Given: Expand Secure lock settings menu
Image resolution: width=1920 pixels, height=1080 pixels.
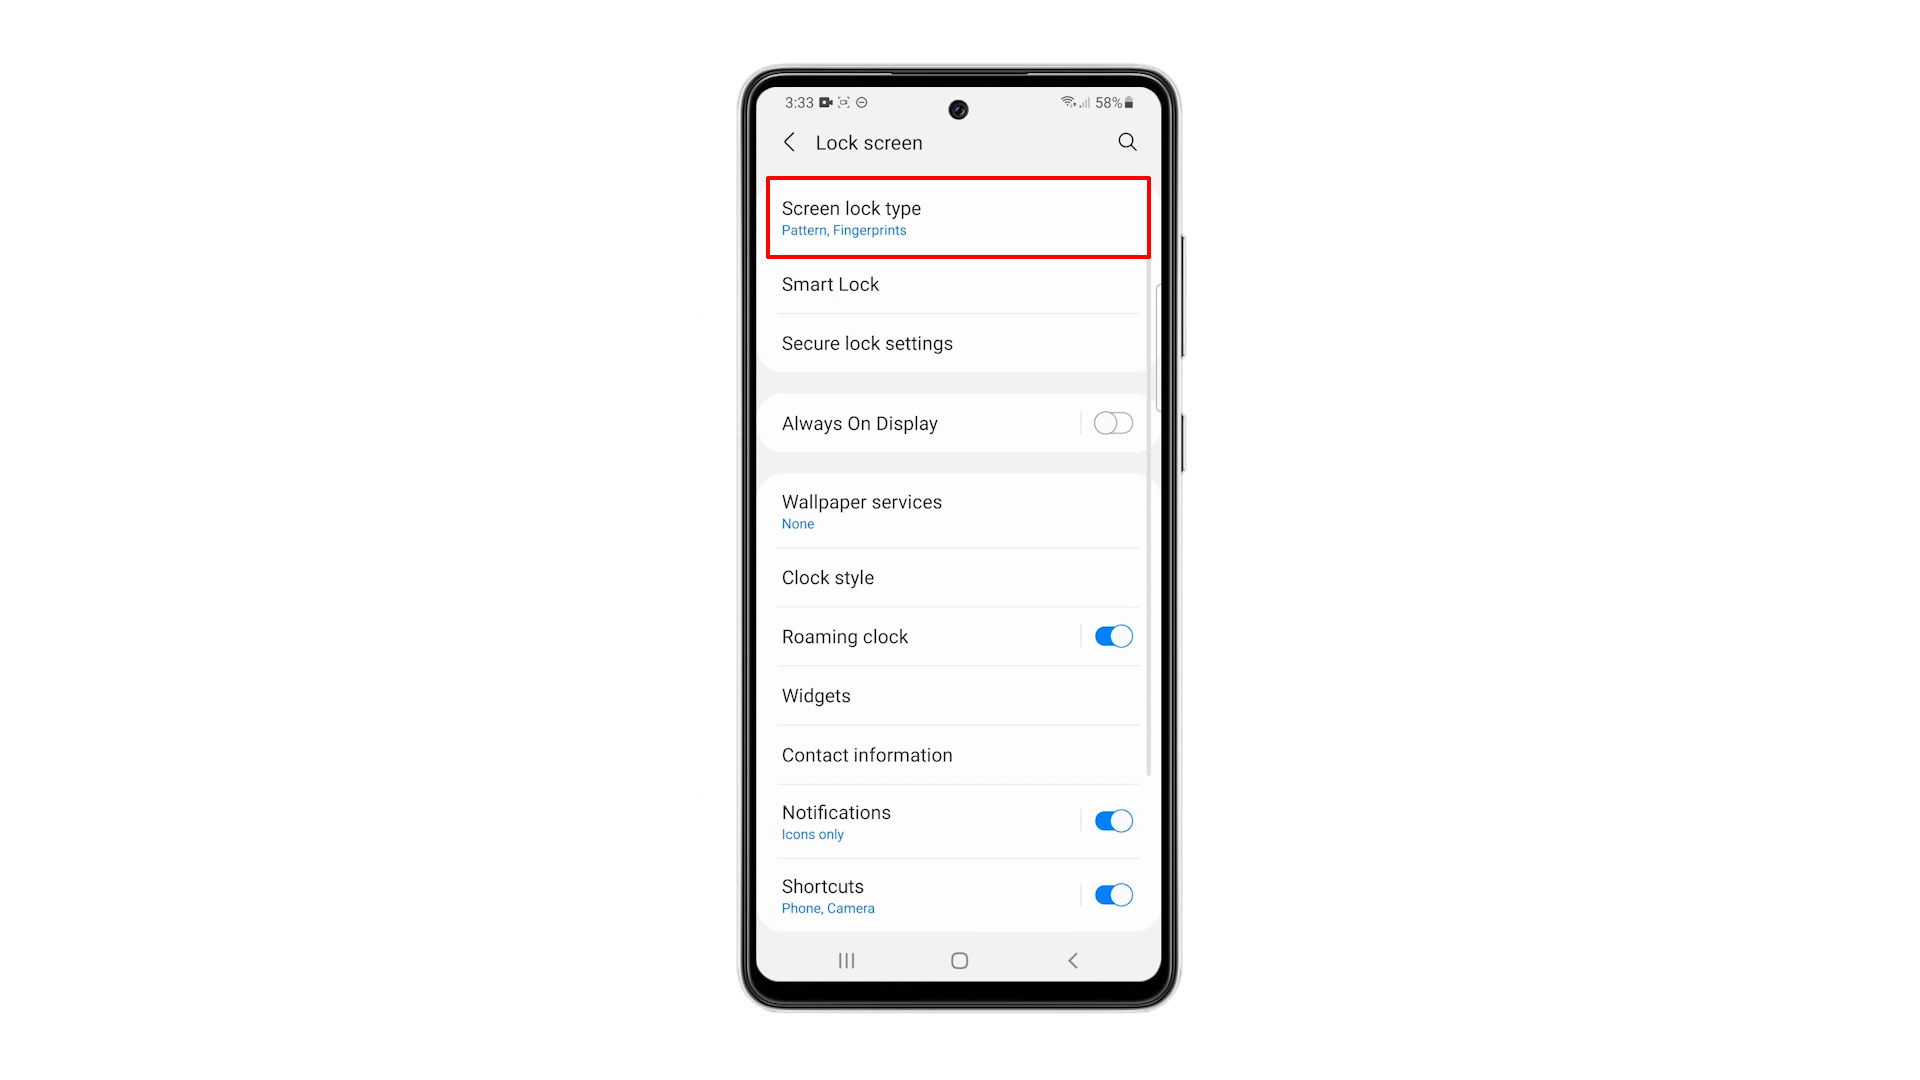Looking at the screenshot, I should click(x=959, y=343).
